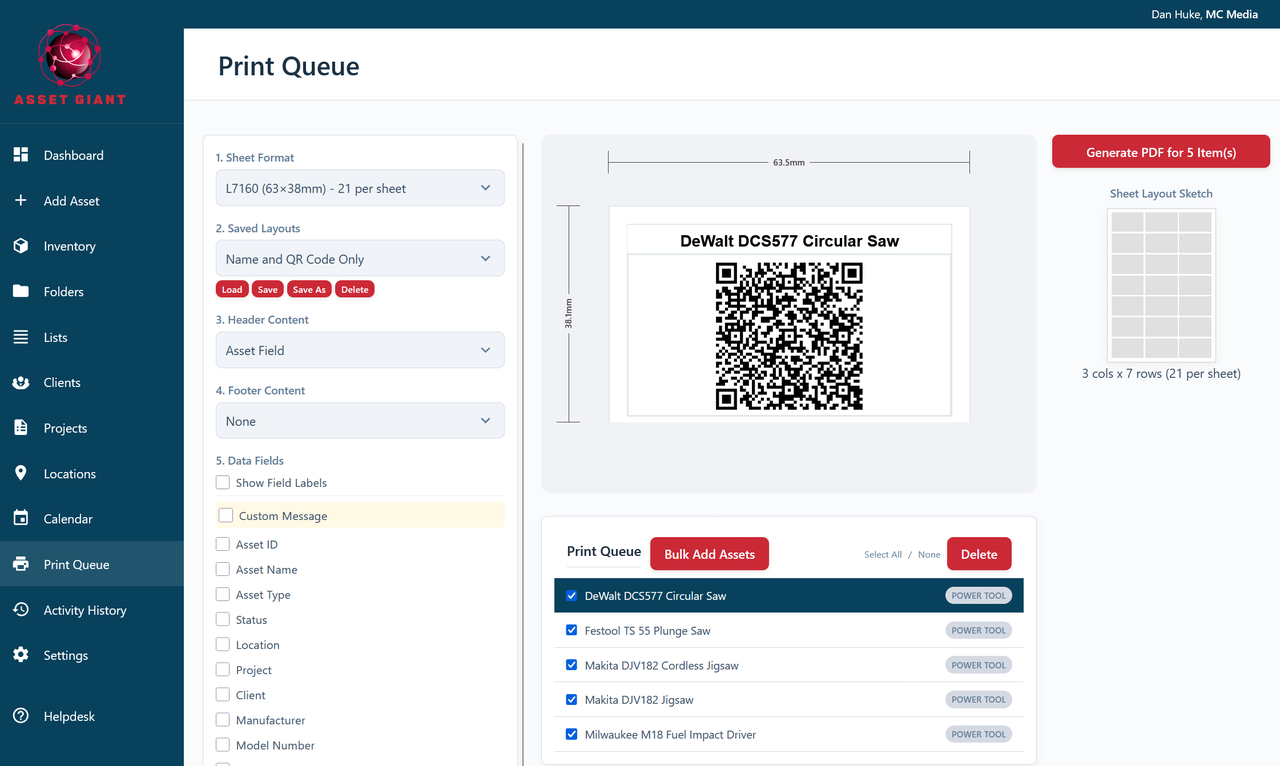1280x766 pixels.
Task: Click POWER TOOL tag on Milwaukee row
Action: coord(979,734)
